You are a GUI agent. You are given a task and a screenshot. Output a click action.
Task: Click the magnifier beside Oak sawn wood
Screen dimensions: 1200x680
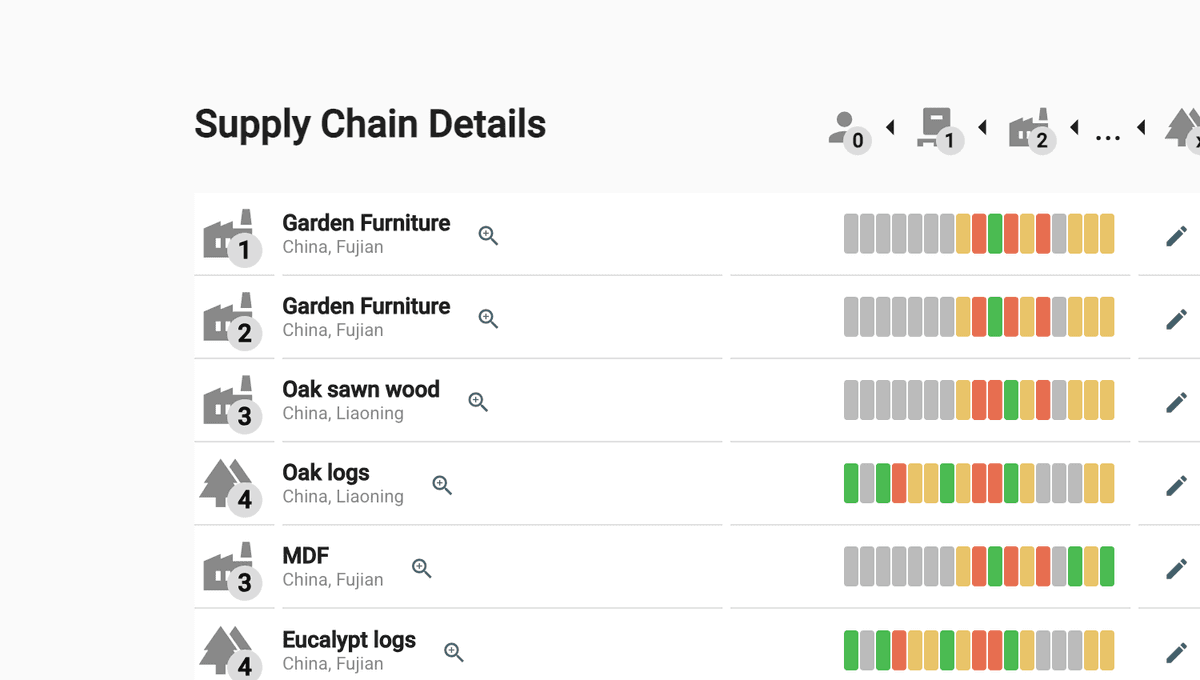tap(478, 401)
